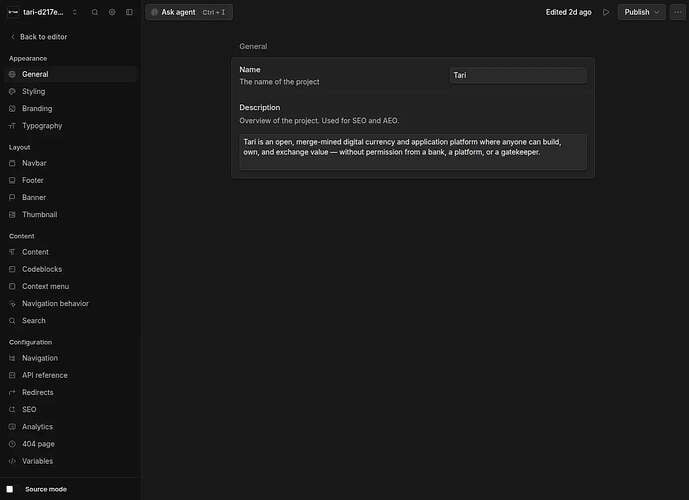Open General settings in sidebar
689x500 pixels.
pos(70,74)
